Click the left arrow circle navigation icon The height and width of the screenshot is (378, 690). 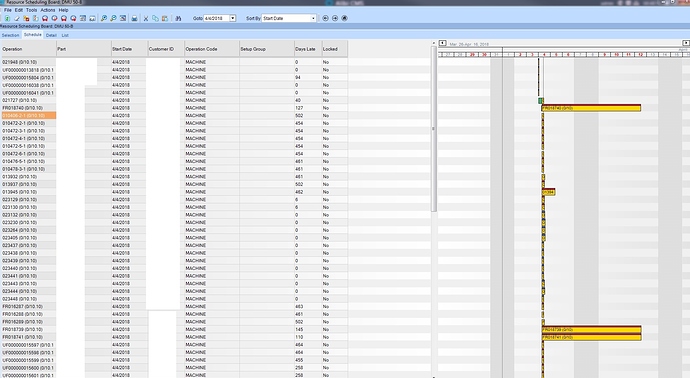tap(325, 18)
